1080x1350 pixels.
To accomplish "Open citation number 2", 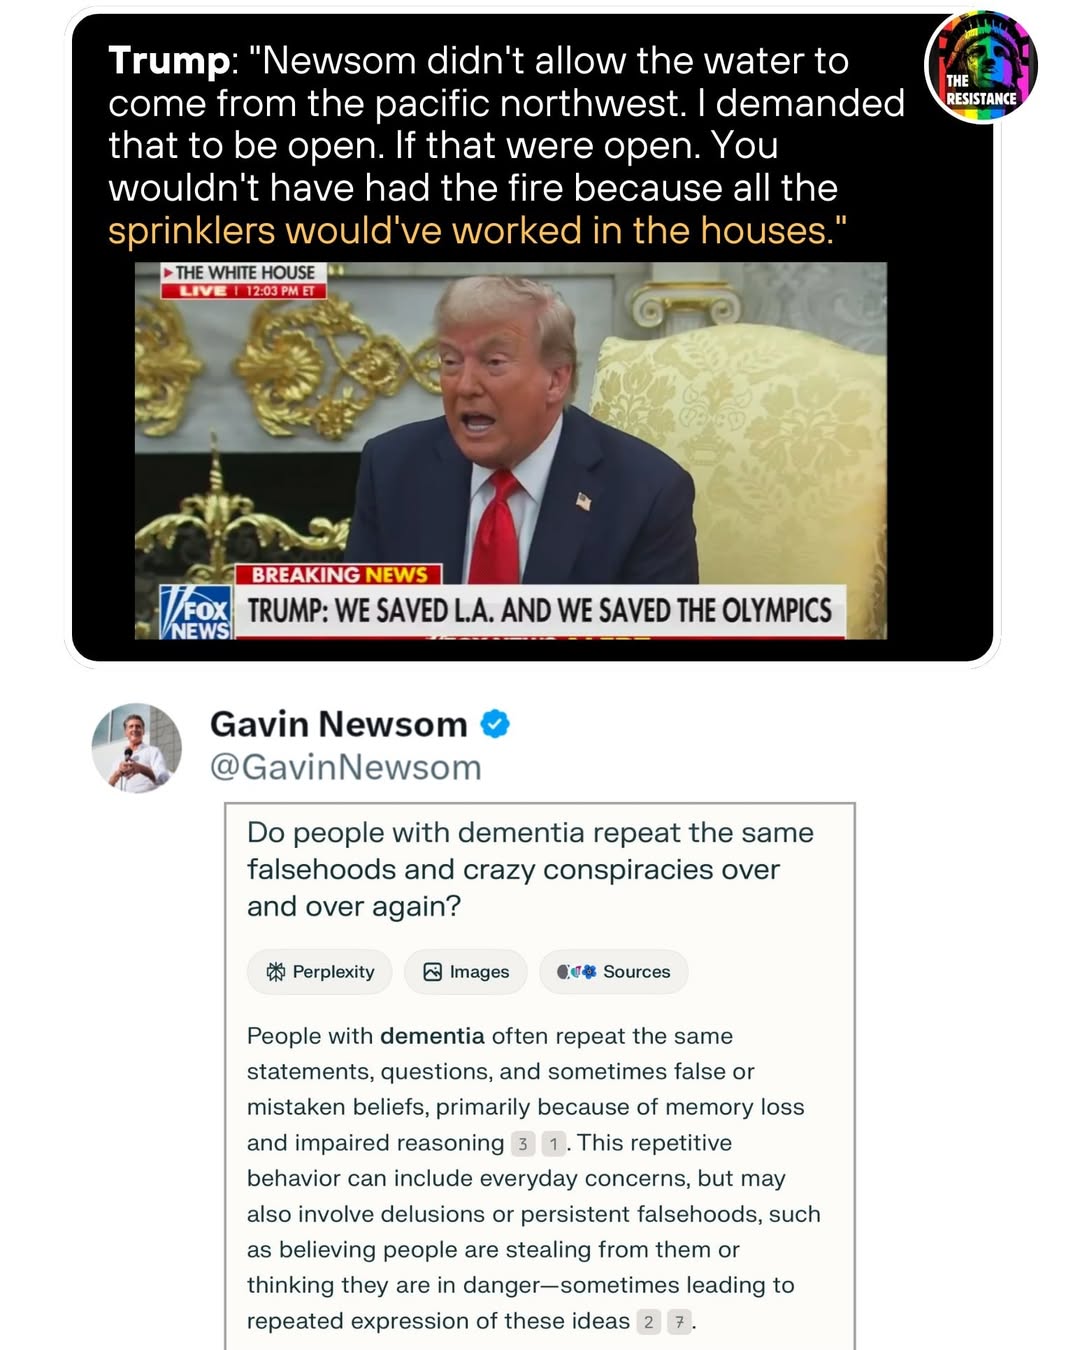I will pyautogui.click(x=648, y=1322).
